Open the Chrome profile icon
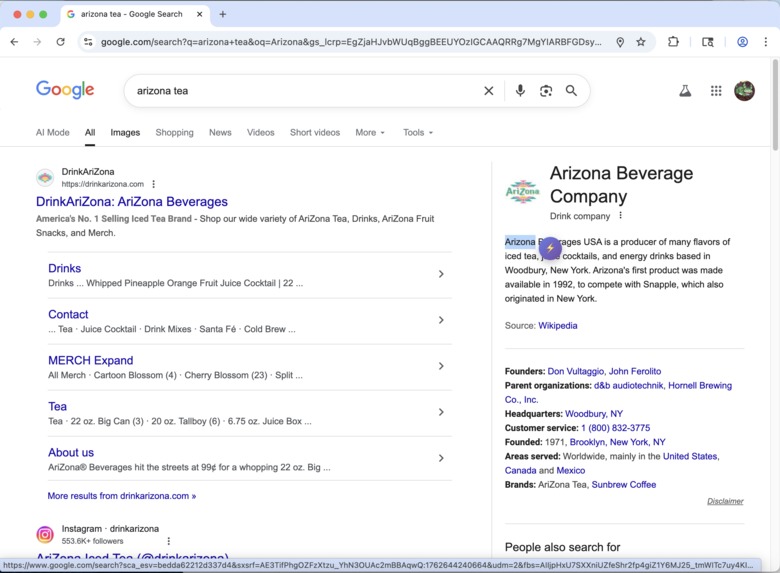Screen dimensions: 780x573 tap(742, 42)
